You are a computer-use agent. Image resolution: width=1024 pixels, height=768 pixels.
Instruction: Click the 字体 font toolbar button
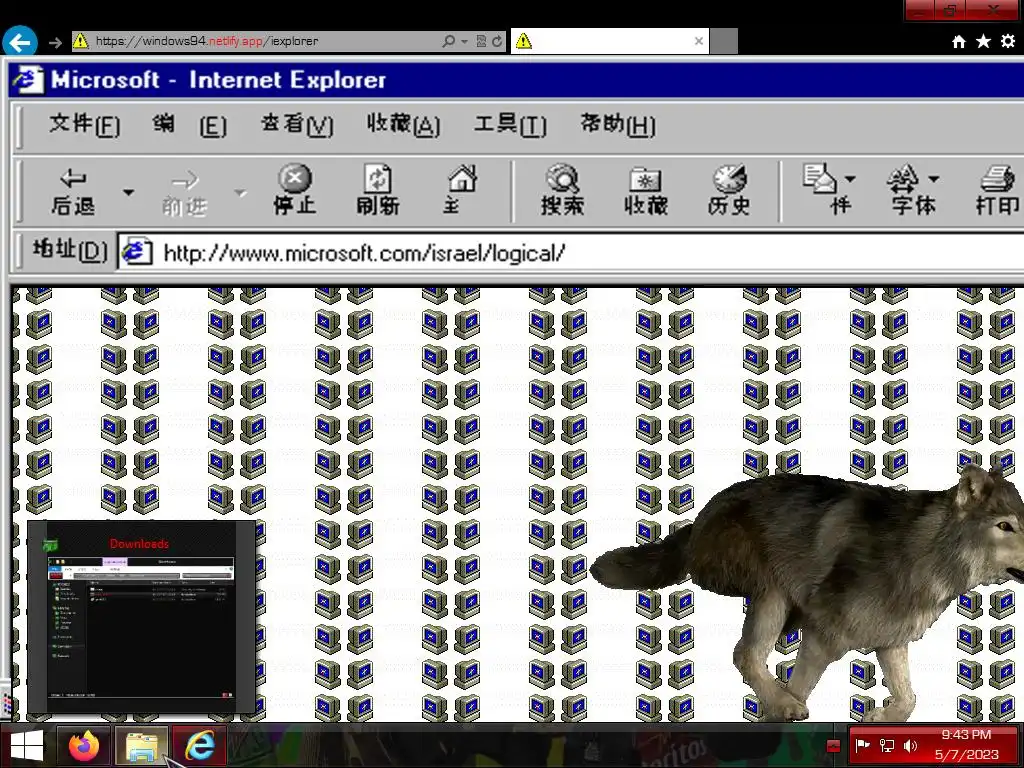[x=913, y=190]
